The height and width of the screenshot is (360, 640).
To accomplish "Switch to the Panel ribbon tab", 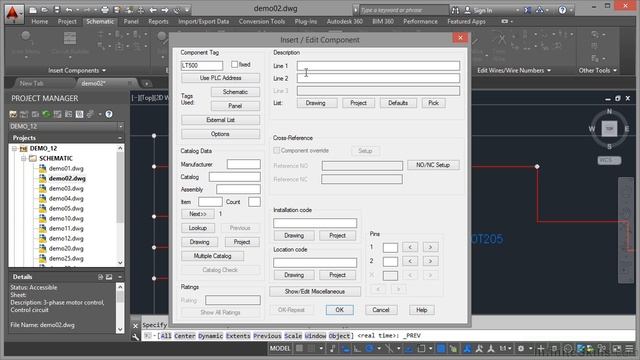I will click(x=131, y=22).
